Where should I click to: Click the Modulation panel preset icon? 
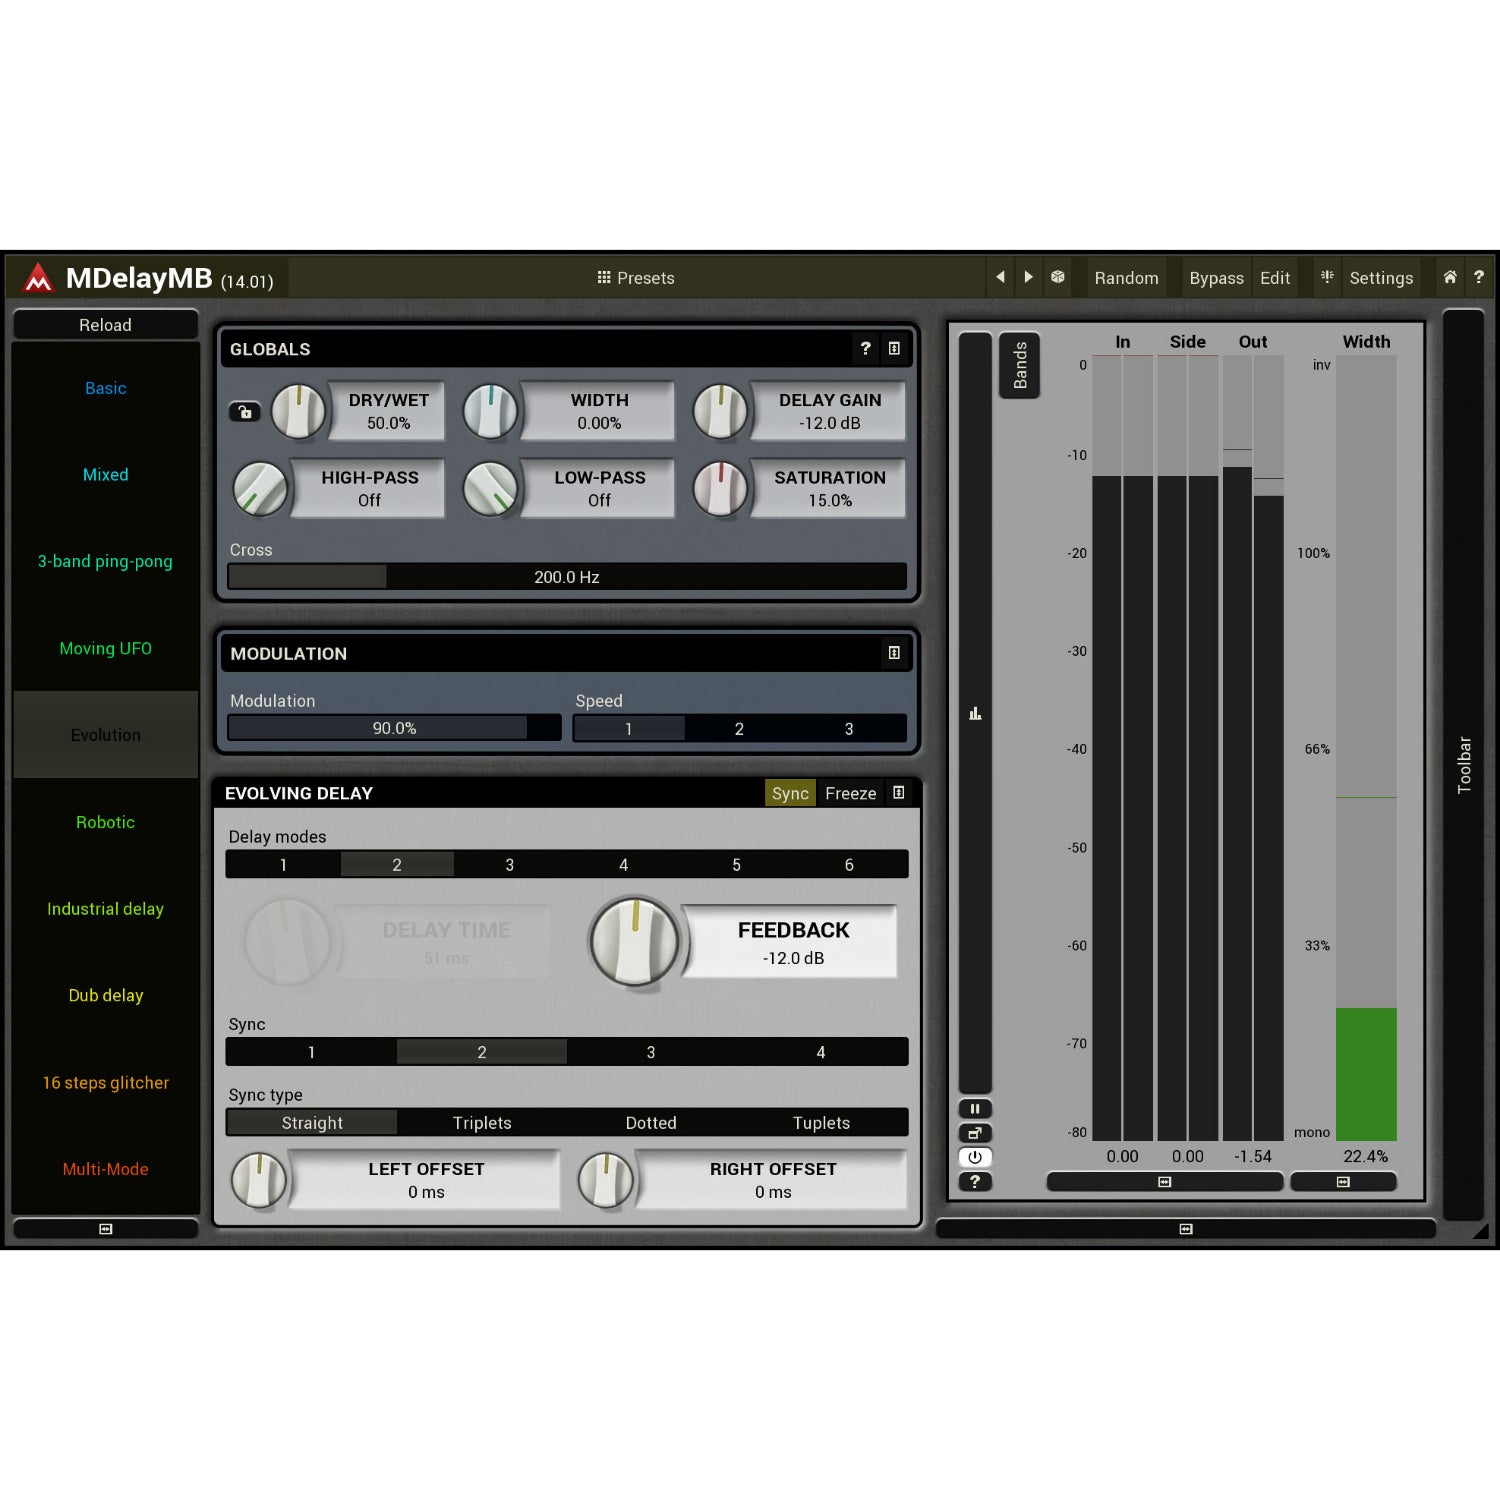click(x=894, y=653)
